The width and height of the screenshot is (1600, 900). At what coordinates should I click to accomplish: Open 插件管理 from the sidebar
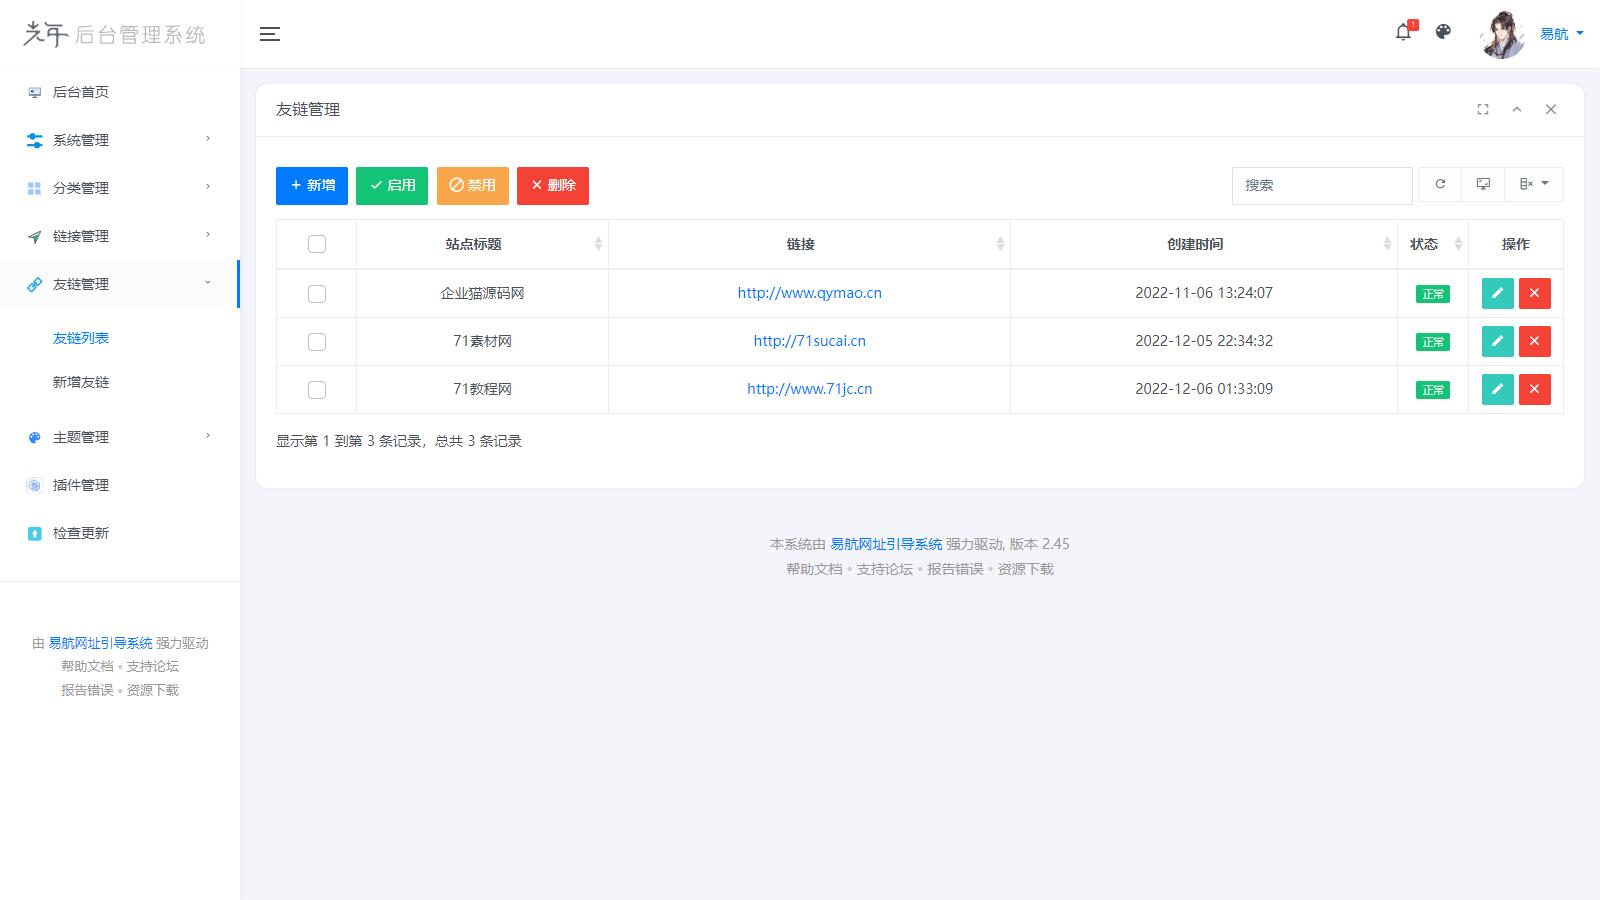[x=81, y=485]
